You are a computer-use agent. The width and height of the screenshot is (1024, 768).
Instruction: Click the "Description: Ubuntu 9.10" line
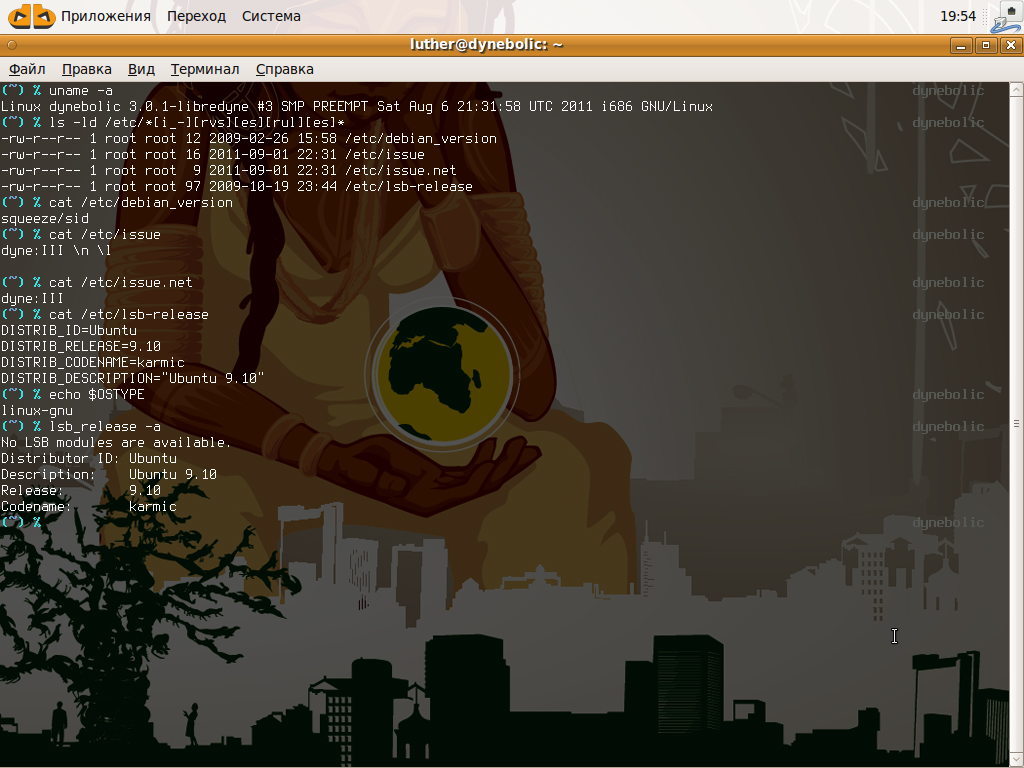109,475
